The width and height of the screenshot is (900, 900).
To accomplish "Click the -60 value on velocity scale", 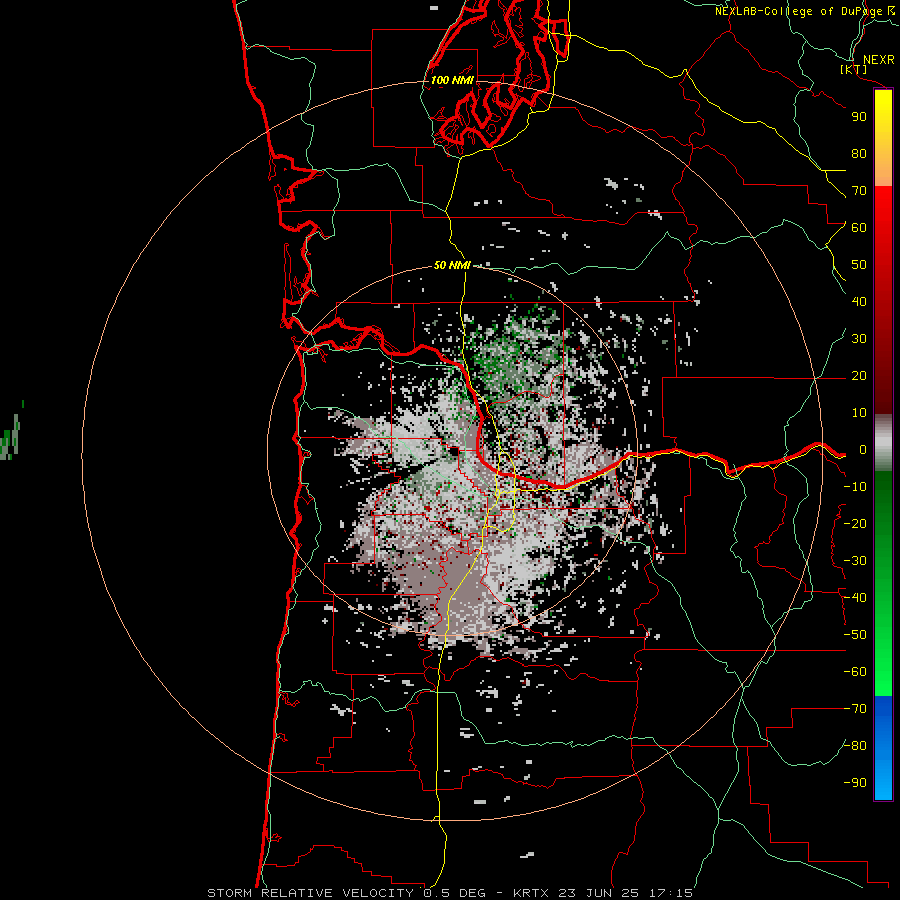I will (x=855, y=672).
